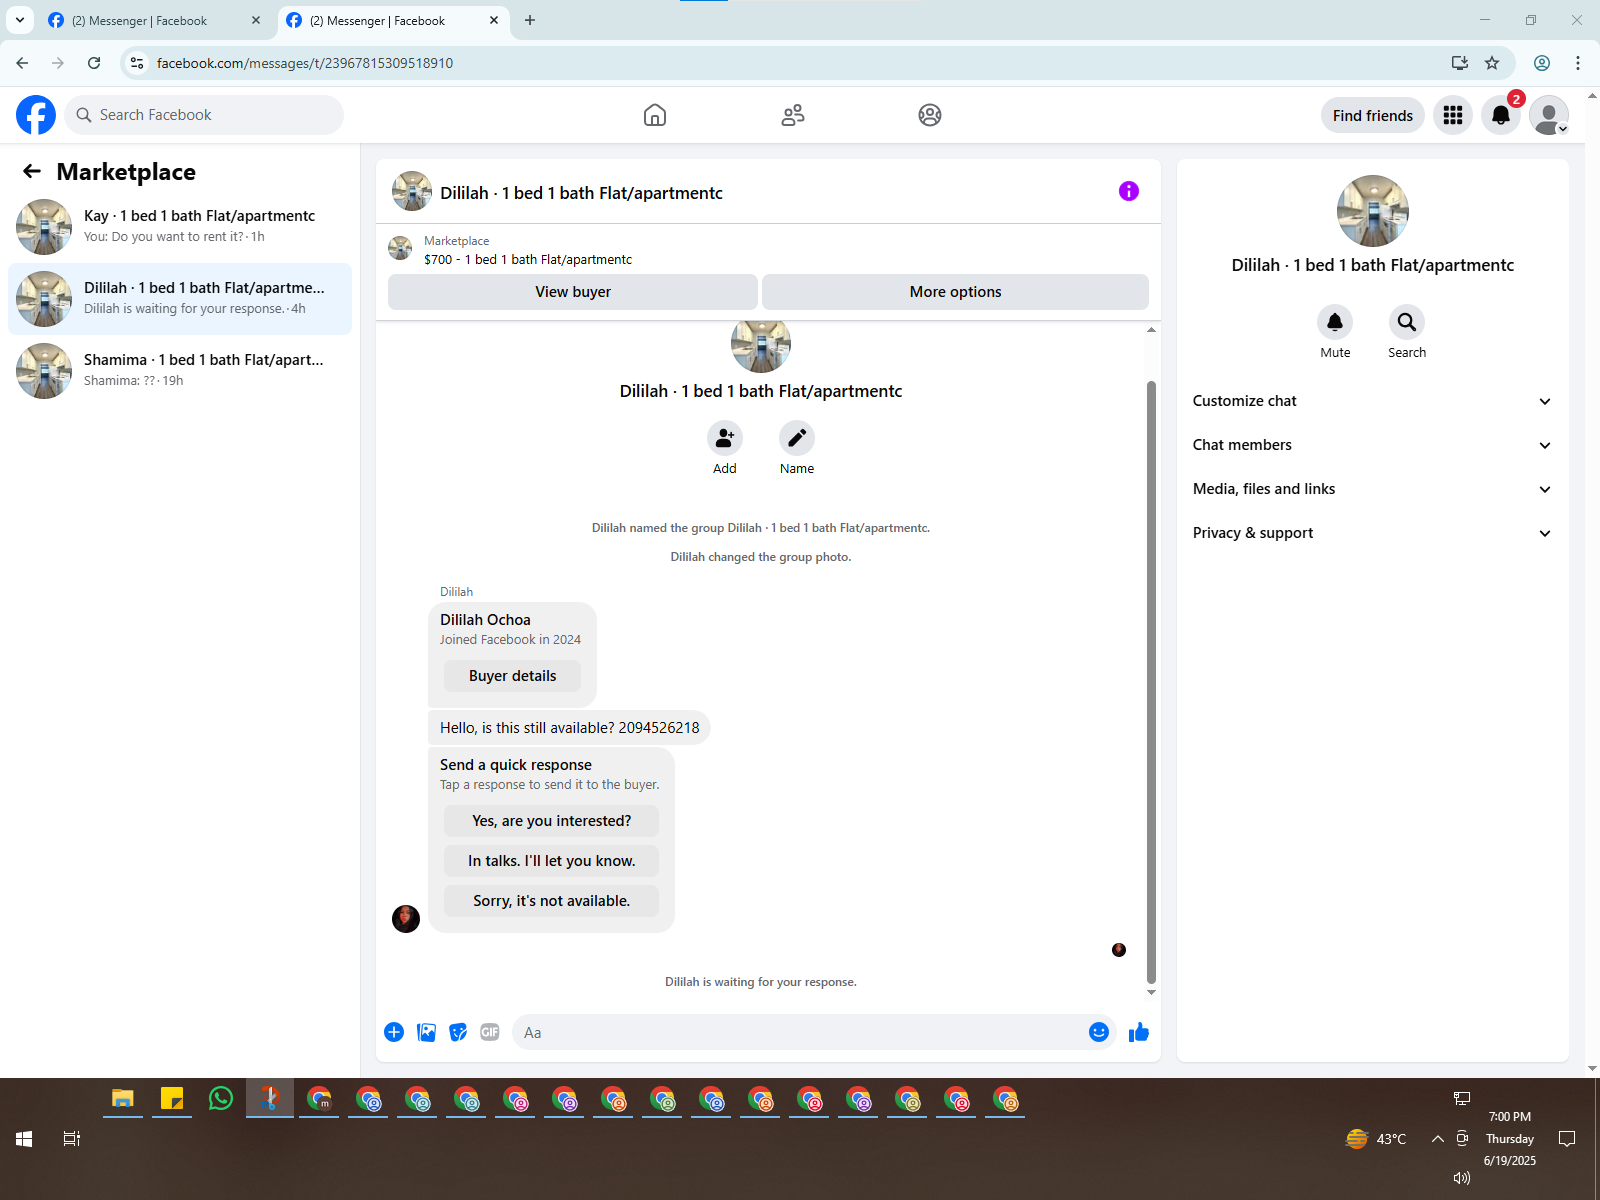Open the Facebook logo home link

(36, 115)
